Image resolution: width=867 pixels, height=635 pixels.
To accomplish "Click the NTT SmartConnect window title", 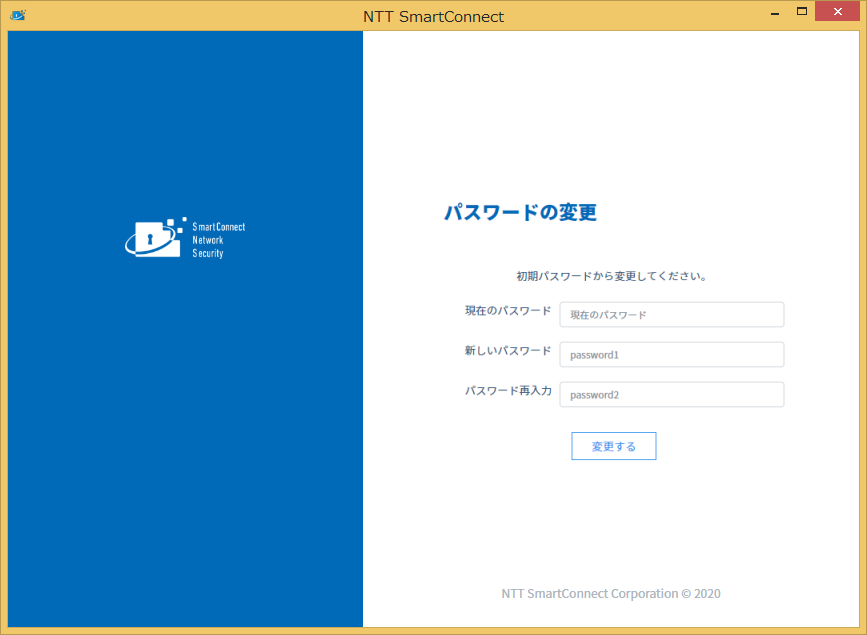I will (434, 17).
